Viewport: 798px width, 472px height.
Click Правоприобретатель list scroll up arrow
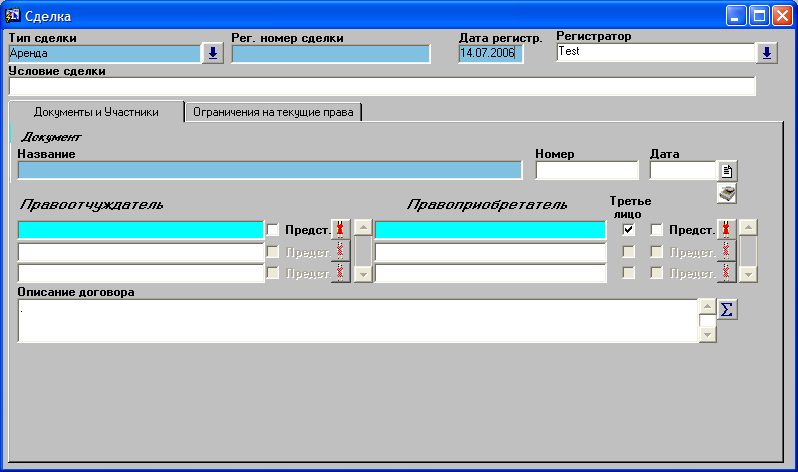(748, 227)
